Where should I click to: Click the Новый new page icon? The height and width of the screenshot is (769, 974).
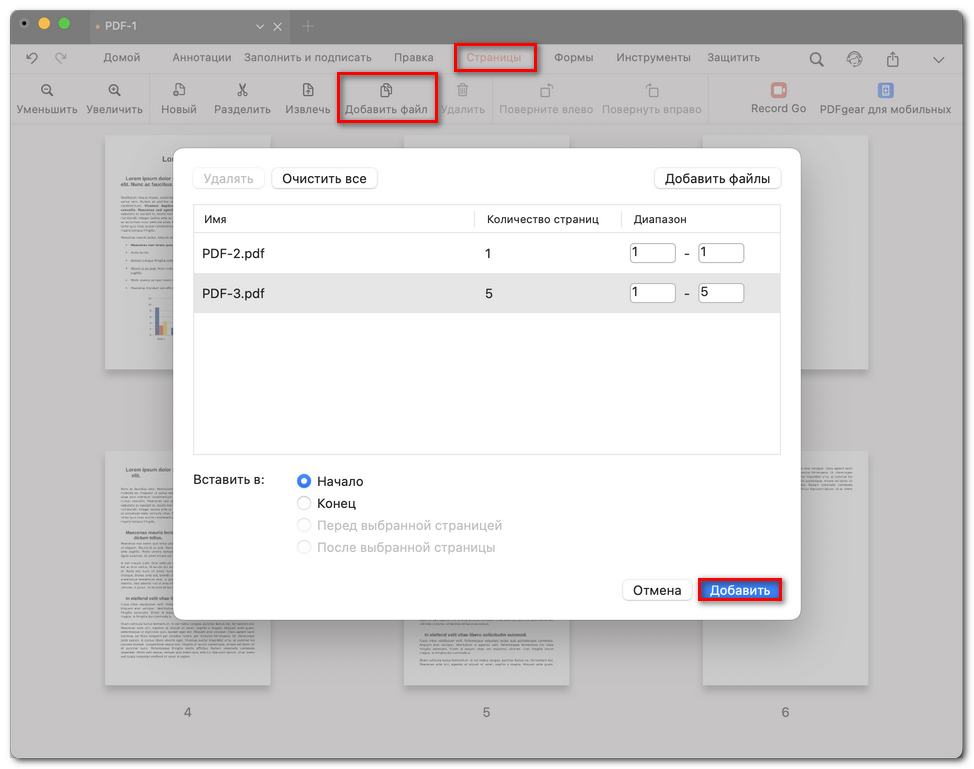pos(179,91)
